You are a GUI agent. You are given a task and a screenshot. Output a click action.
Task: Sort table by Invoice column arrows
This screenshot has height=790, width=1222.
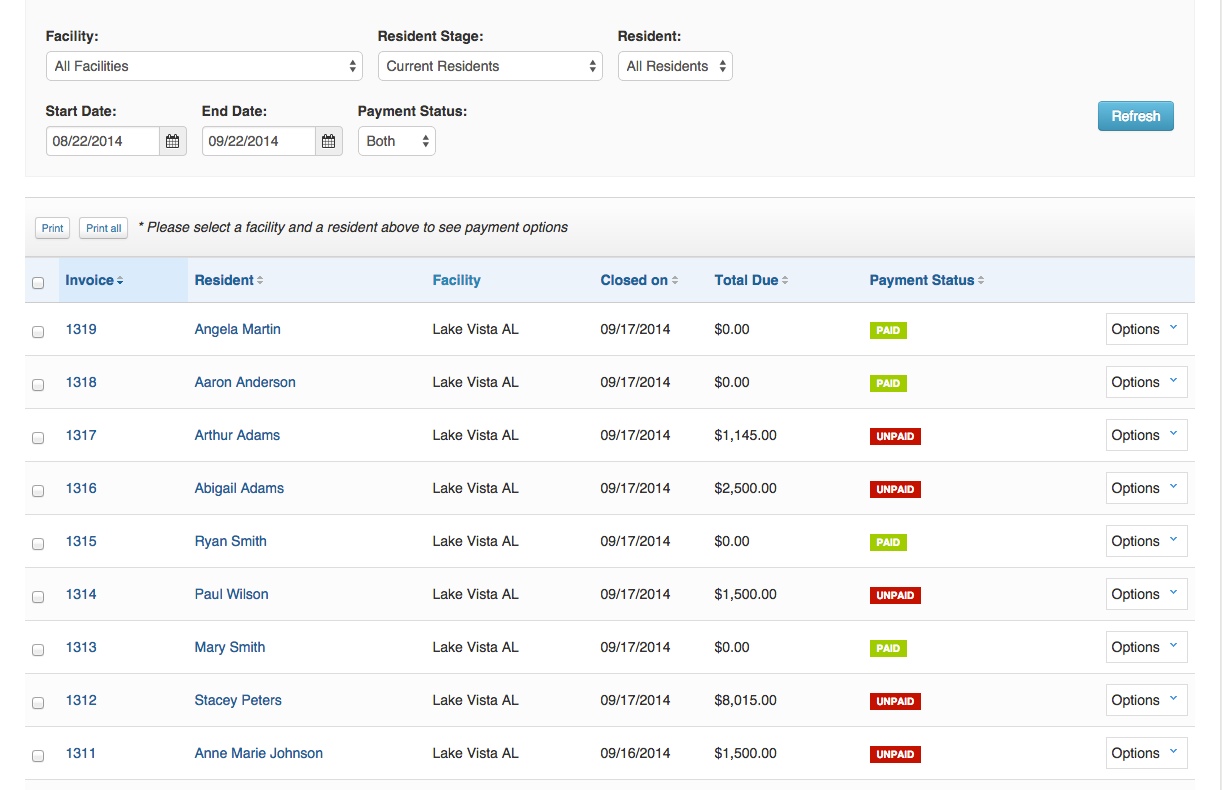[x=120, y=281]
